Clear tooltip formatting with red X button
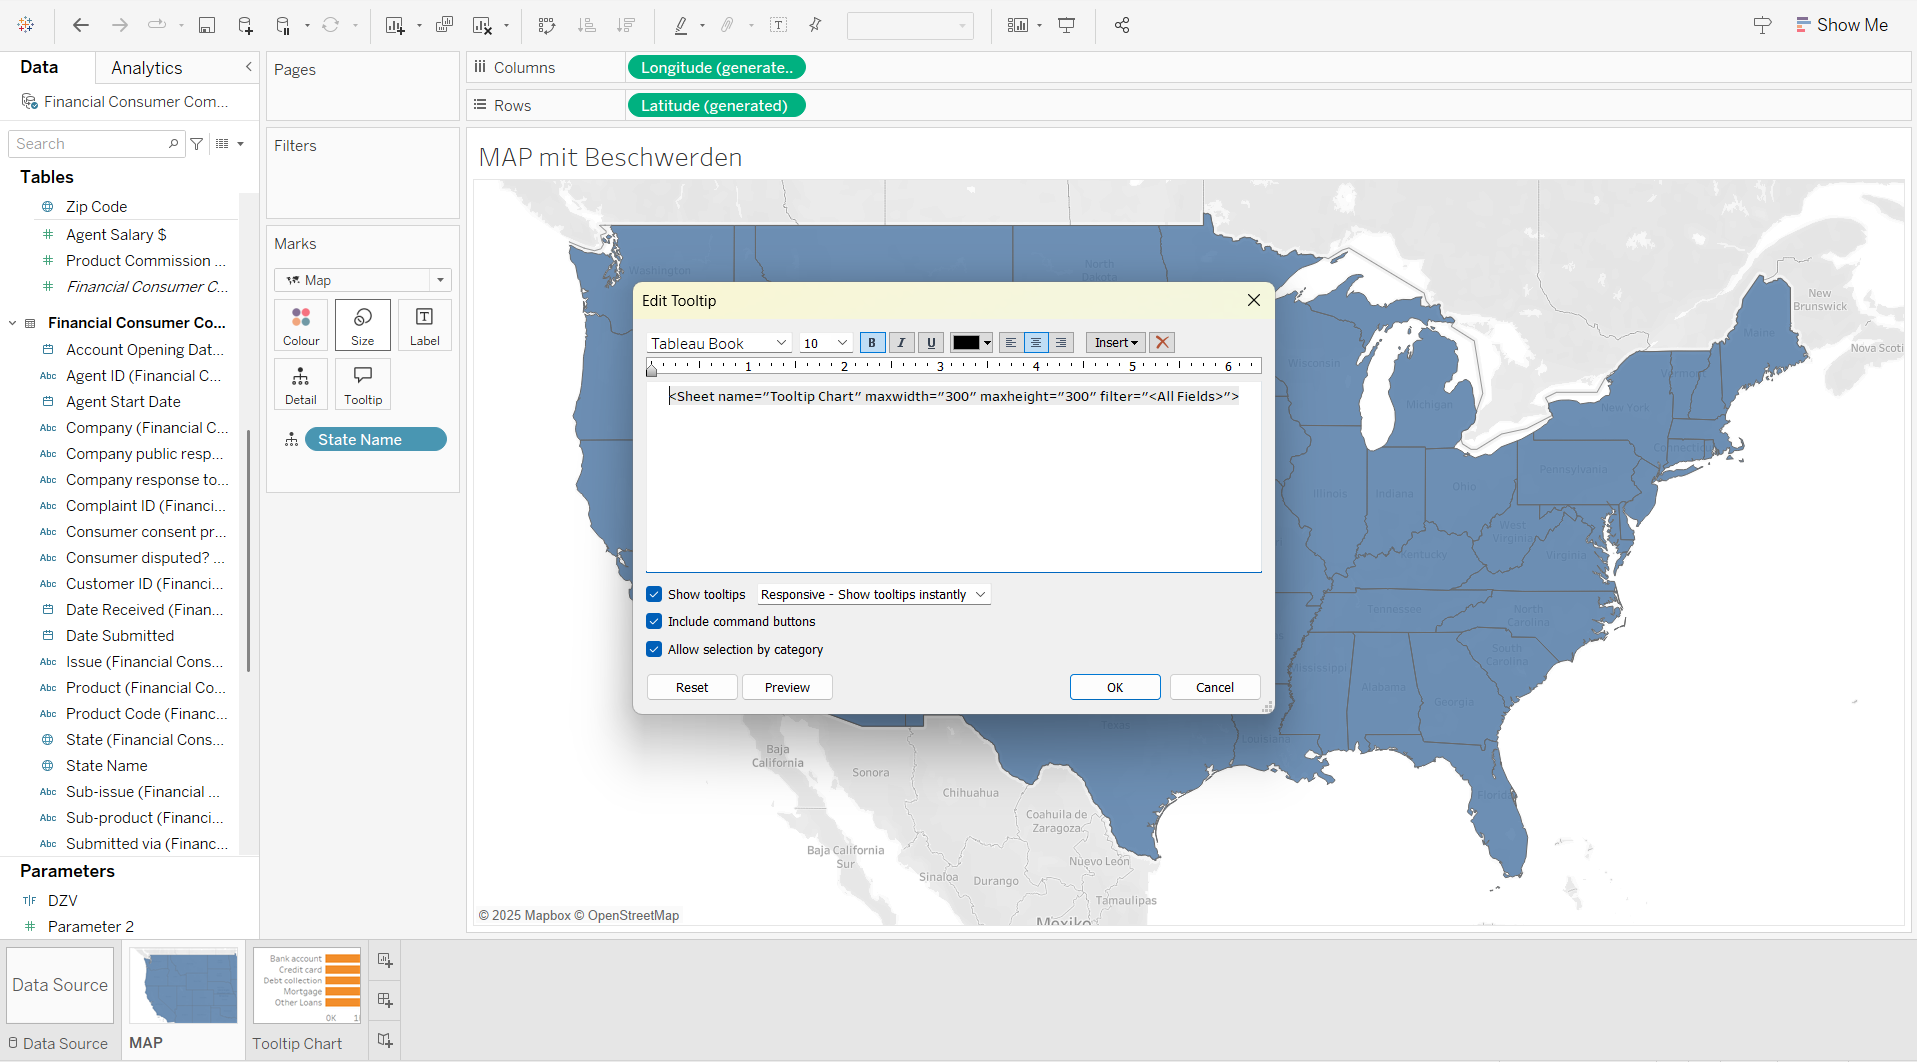 1162,342
